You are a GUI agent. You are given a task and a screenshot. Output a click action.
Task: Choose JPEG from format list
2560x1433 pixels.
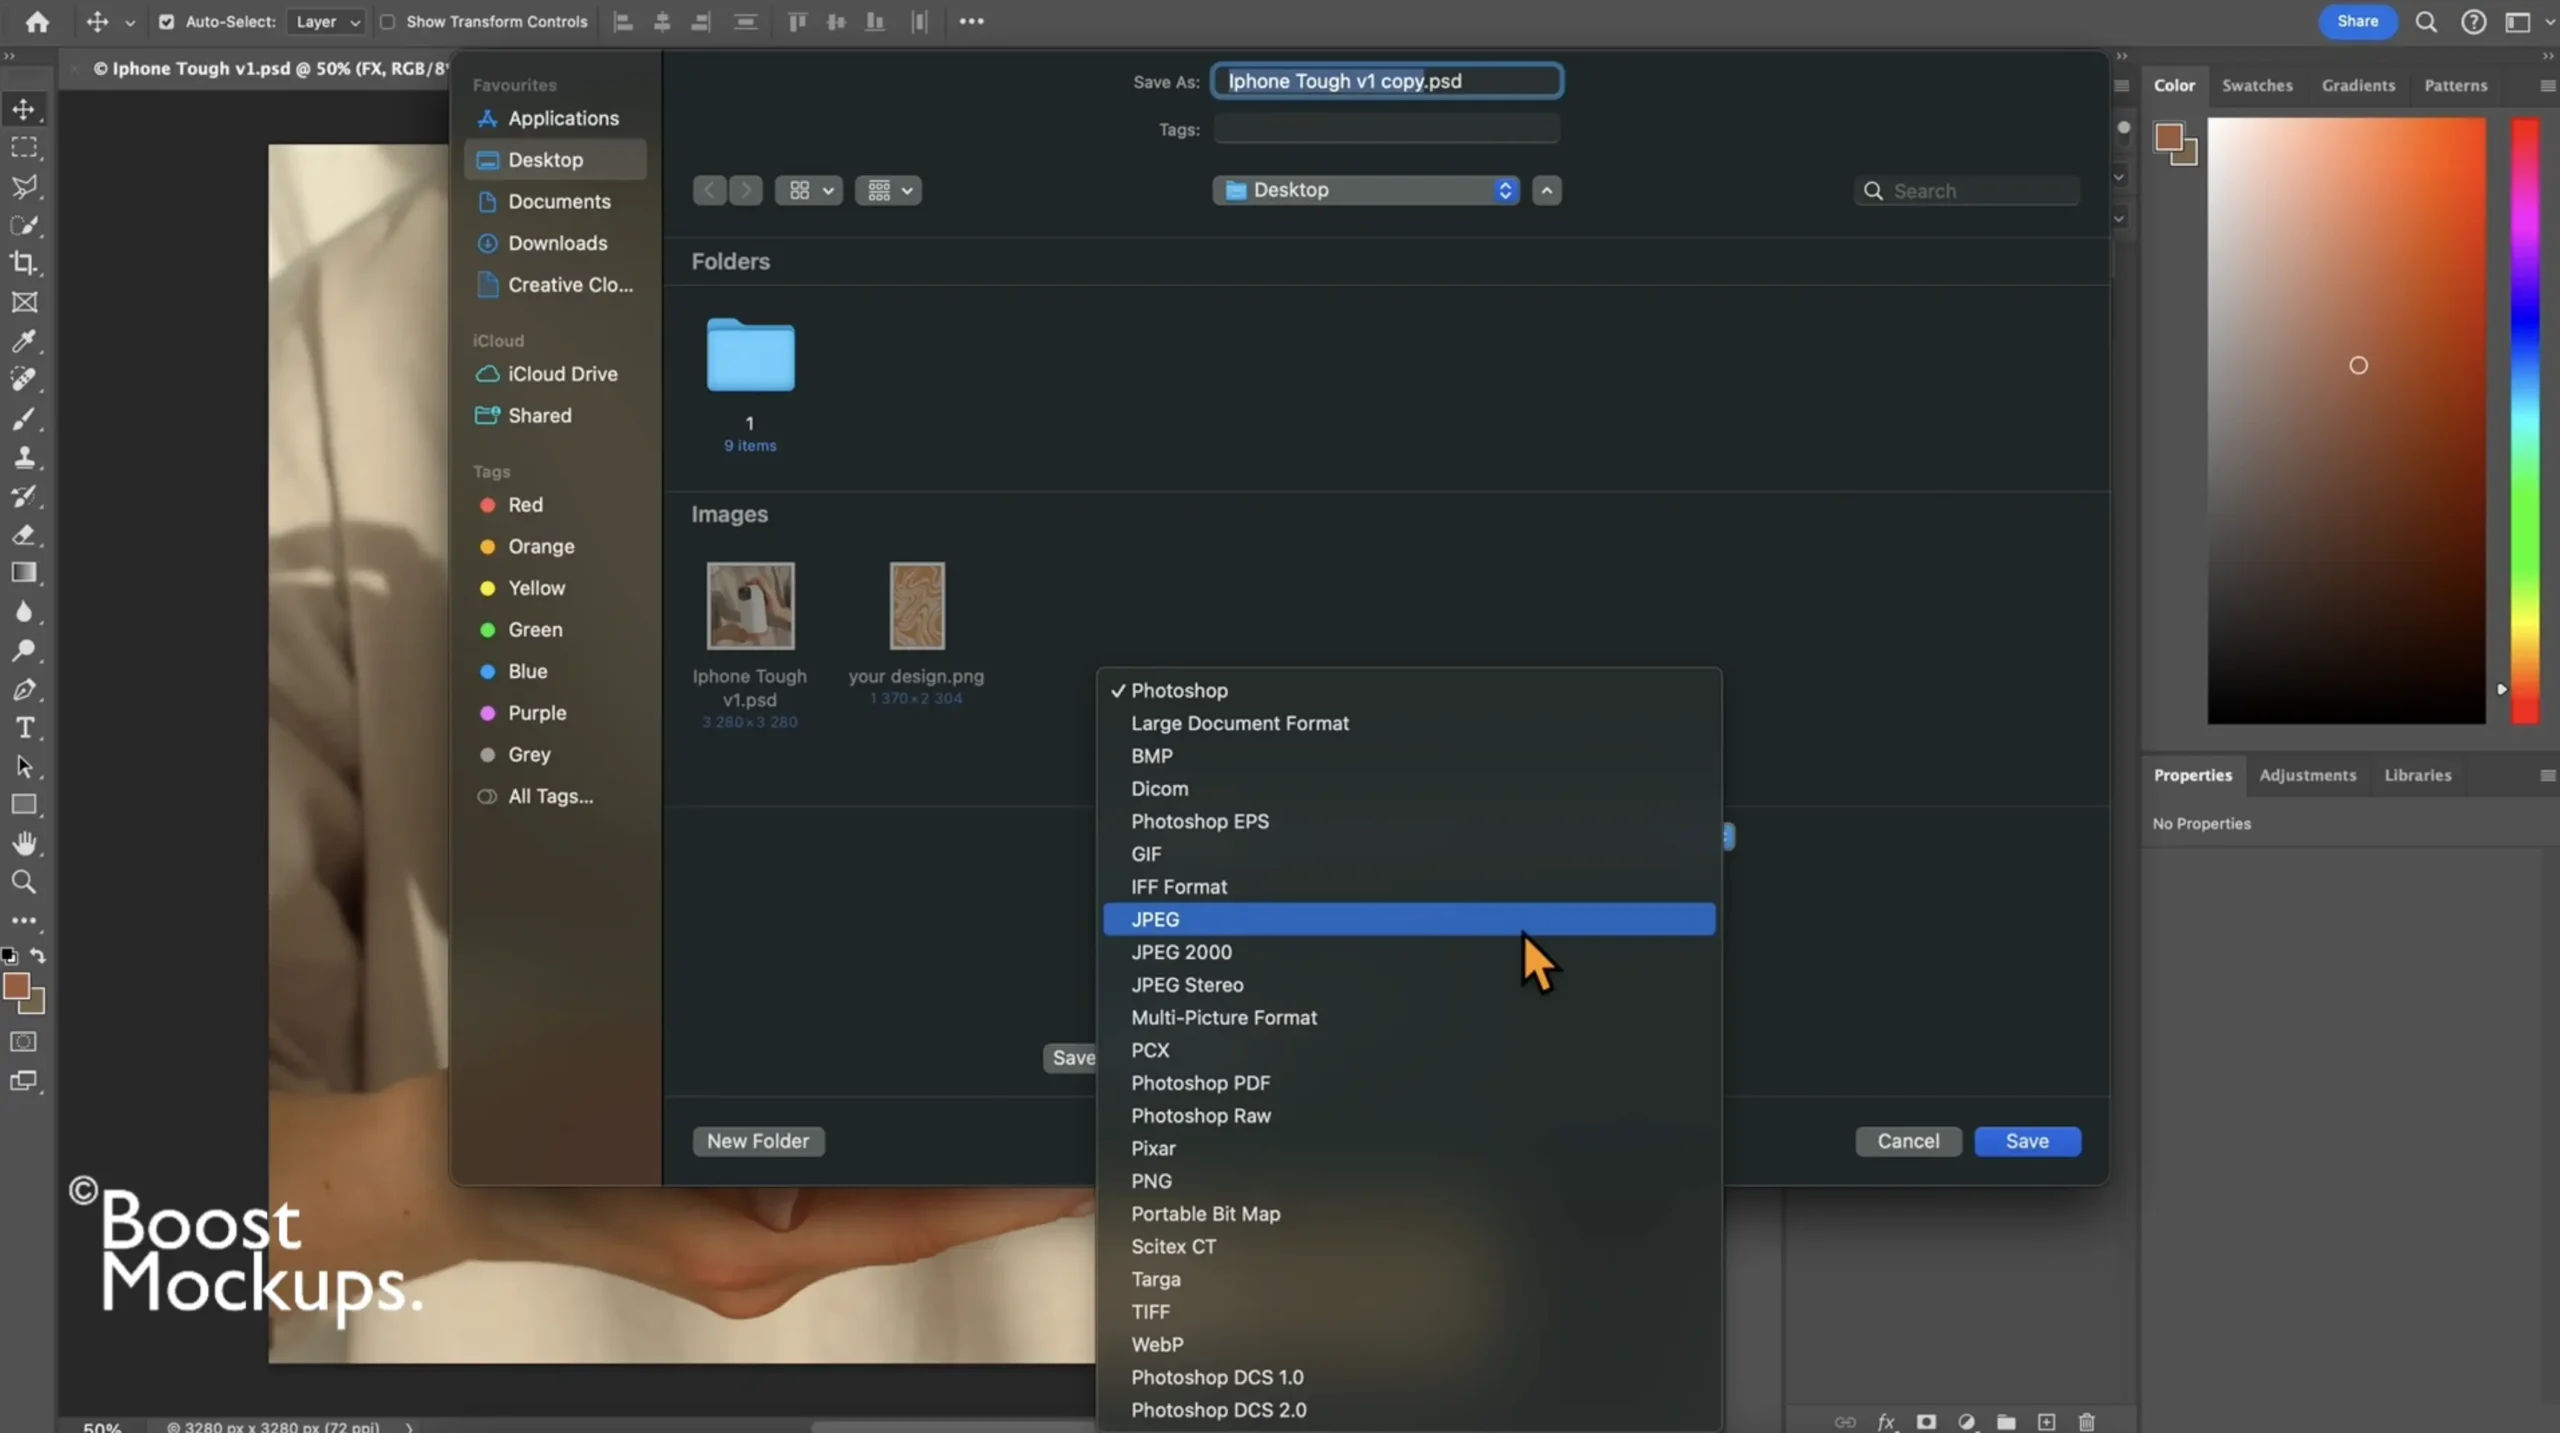coord(1408,919)
